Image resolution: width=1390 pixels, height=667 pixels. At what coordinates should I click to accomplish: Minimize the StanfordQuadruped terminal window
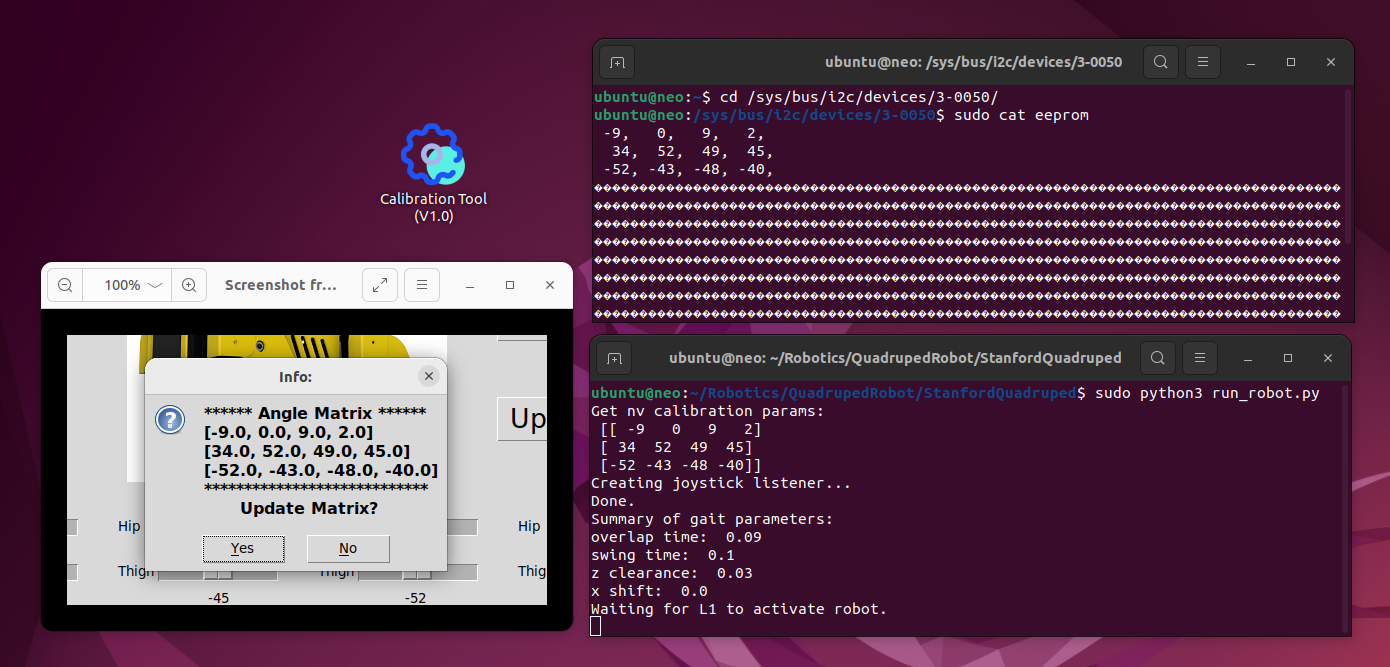[1248, 357]
